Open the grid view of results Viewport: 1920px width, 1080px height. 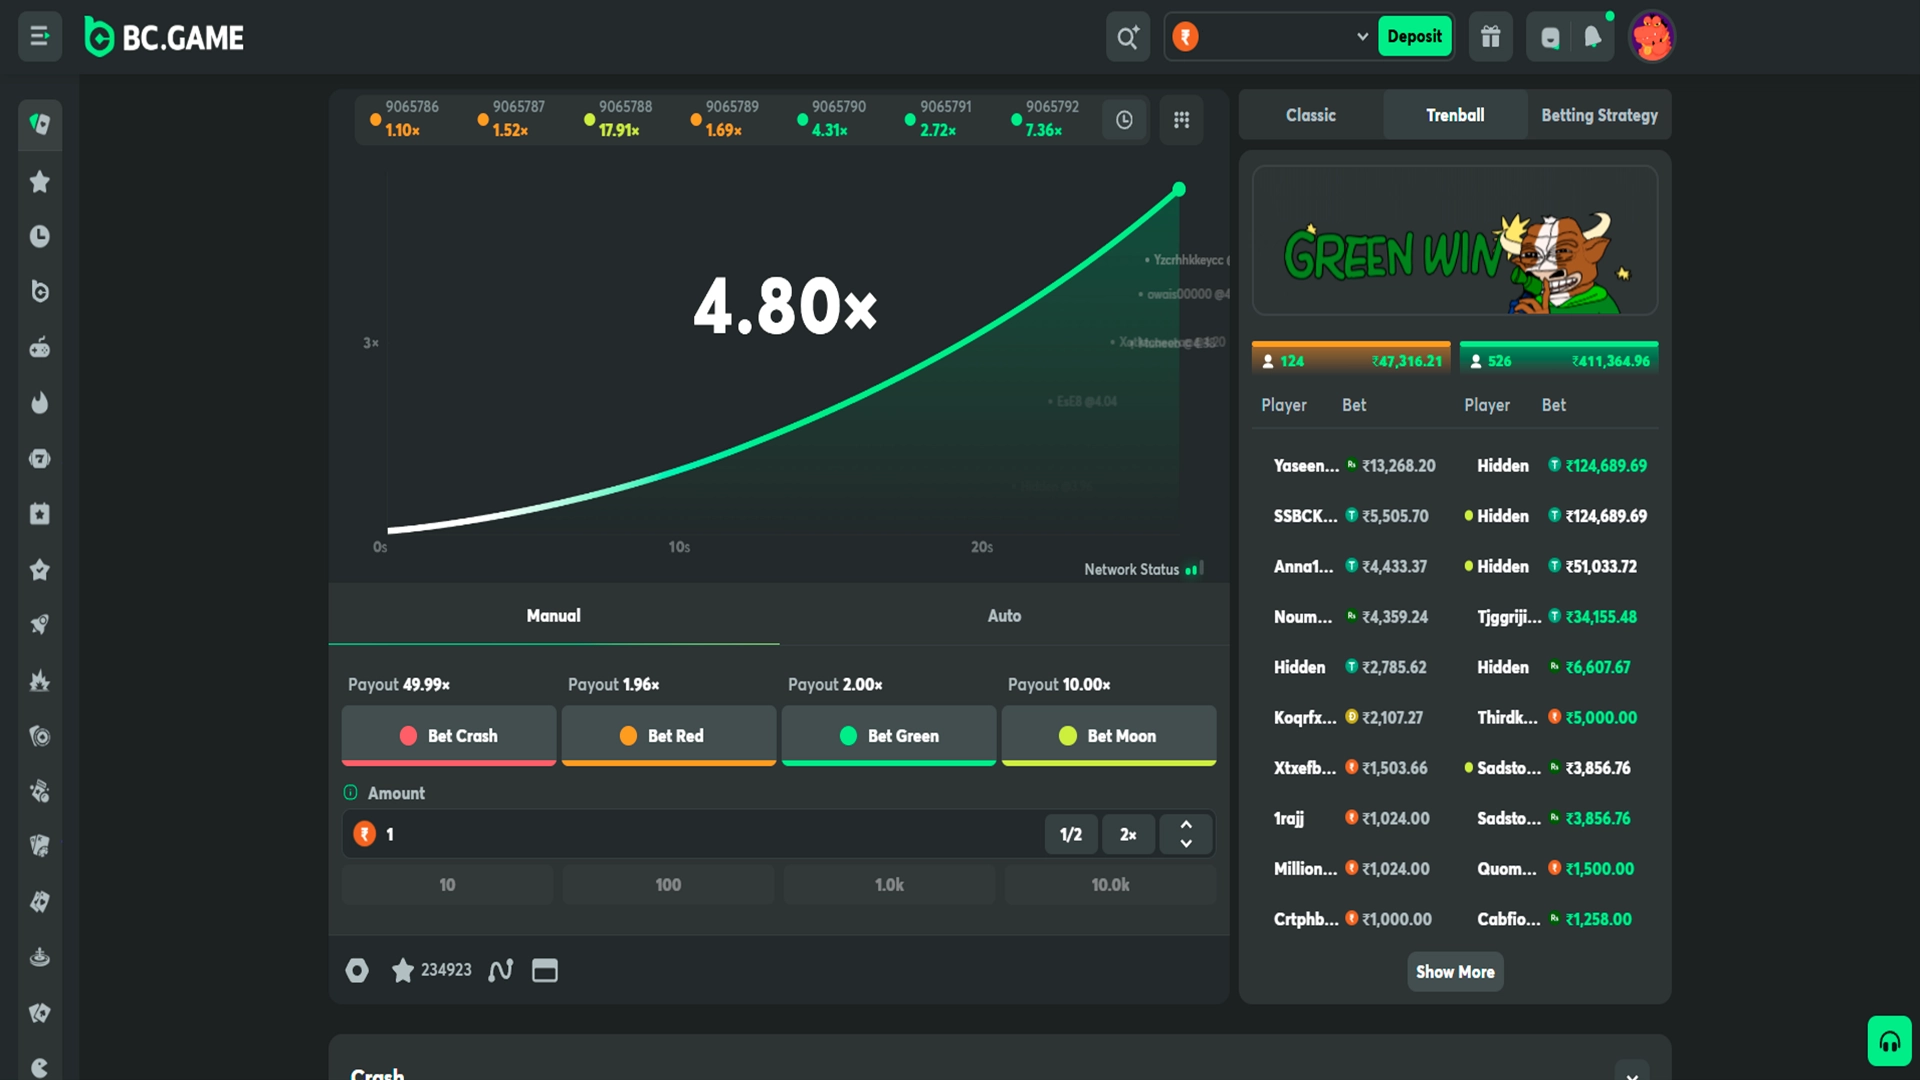(x=1181, y=120)
